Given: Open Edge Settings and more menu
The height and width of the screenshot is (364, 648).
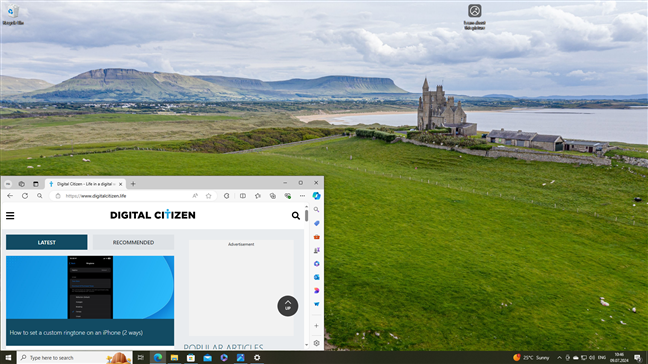Looking at the screenshot, I should [x=303, y=196].
